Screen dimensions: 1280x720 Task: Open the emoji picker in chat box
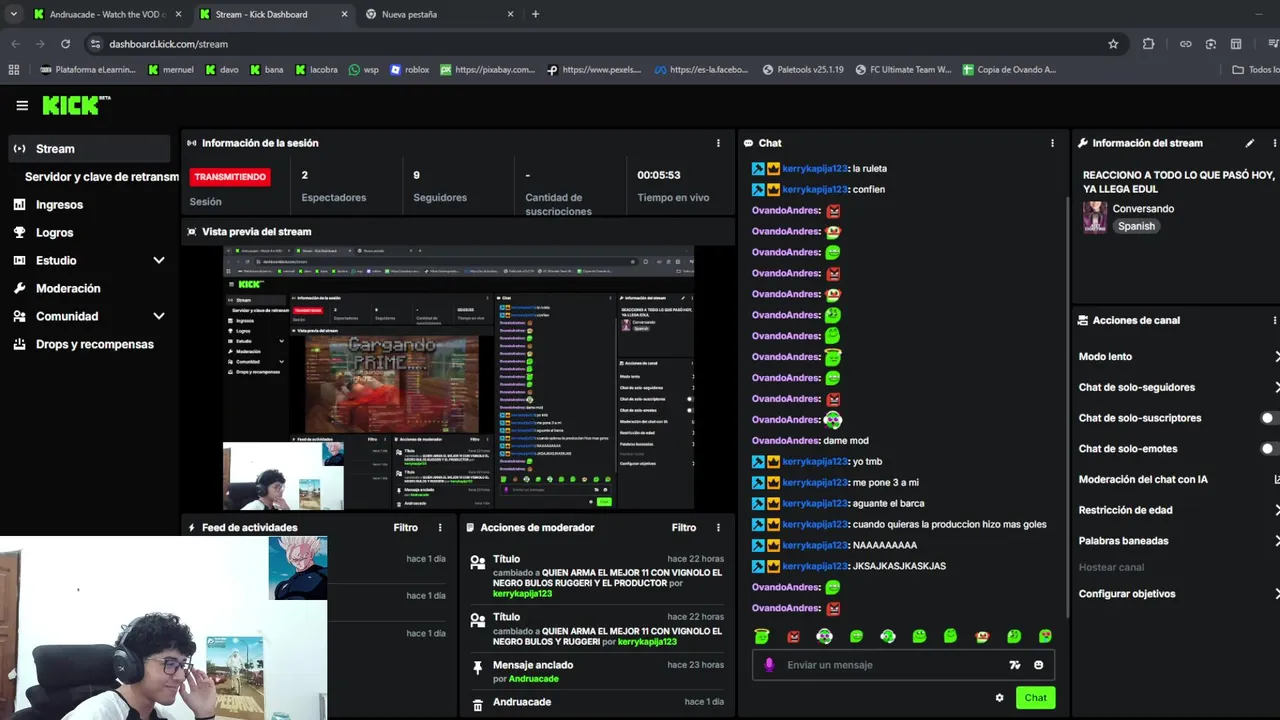click(1039, 665)
